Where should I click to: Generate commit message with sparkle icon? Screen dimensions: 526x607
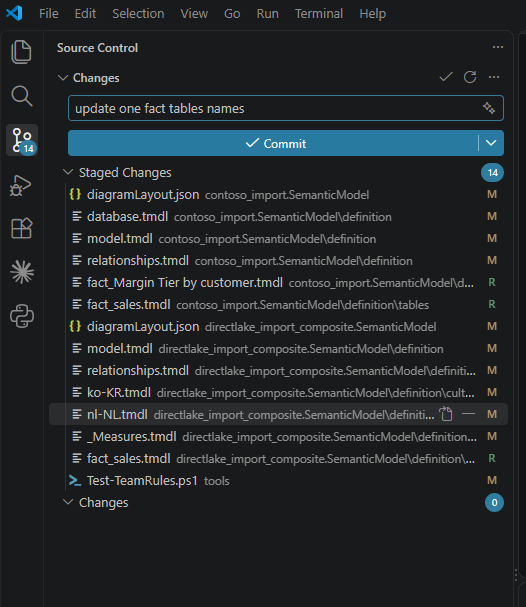pos(489,108)
